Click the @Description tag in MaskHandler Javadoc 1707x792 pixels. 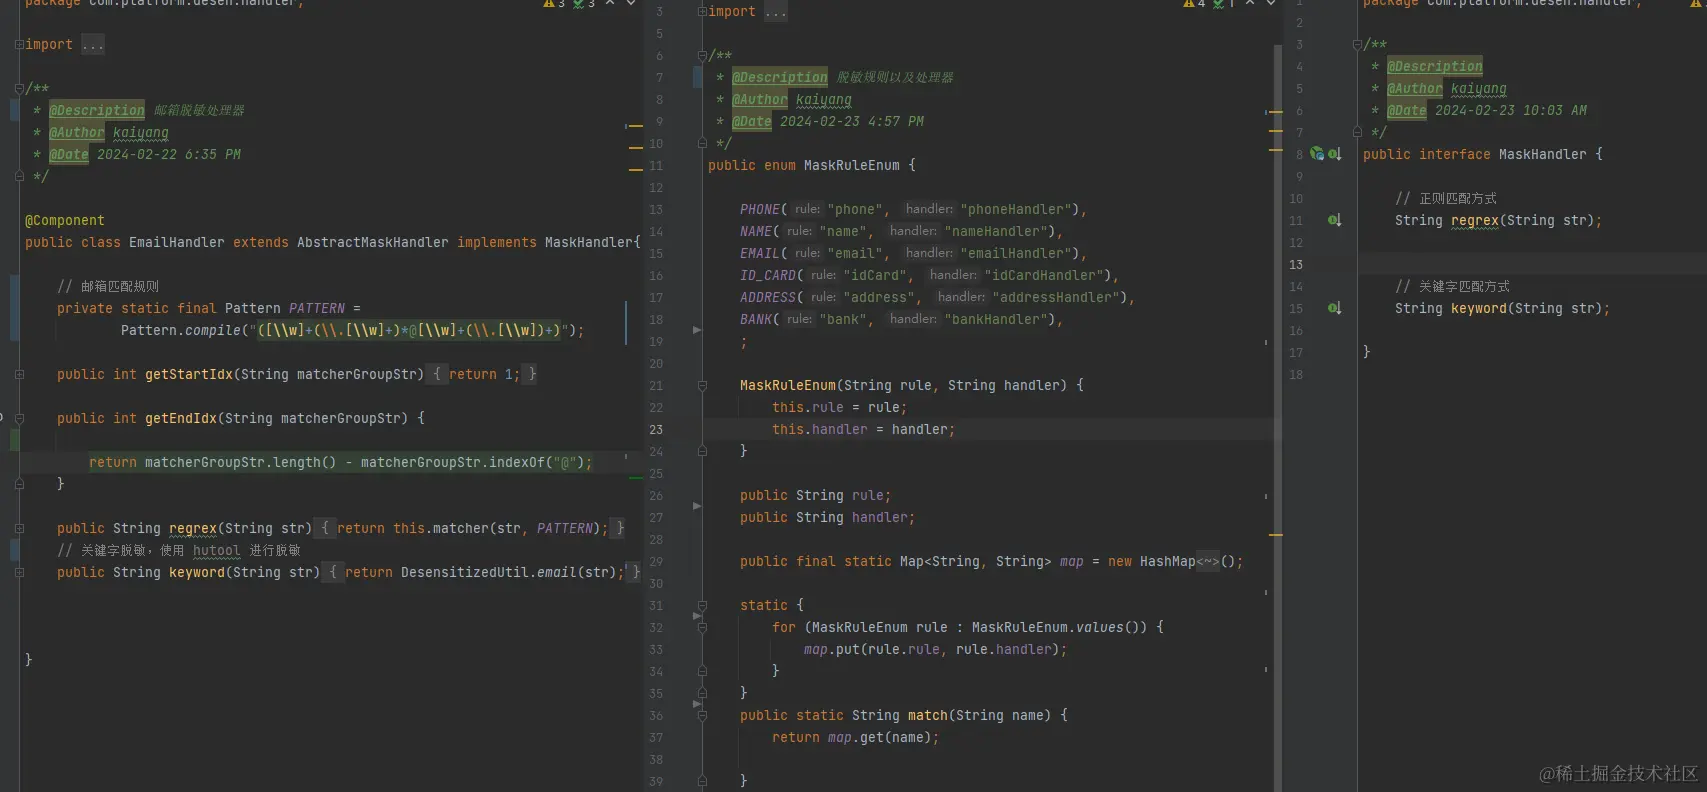[1435, 66]
